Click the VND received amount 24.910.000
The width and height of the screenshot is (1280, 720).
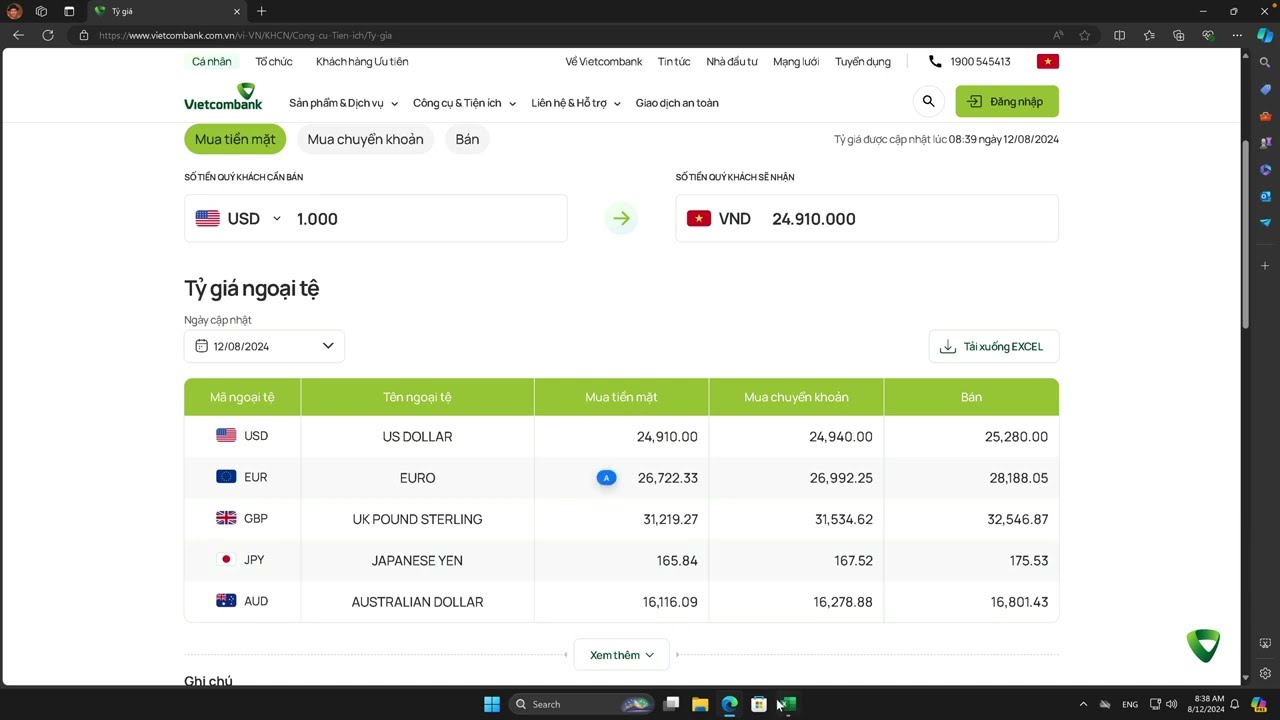point(813,219)
